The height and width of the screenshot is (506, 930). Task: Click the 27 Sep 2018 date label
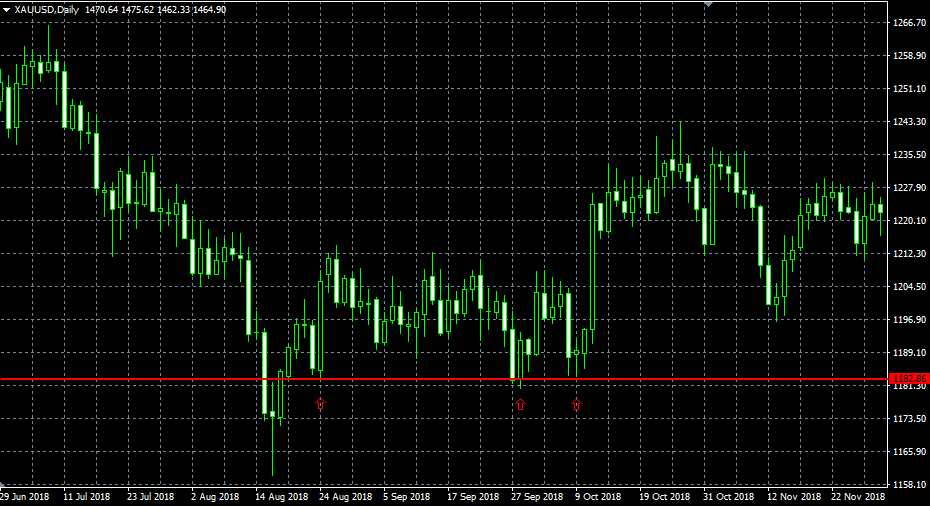[537, 497]
